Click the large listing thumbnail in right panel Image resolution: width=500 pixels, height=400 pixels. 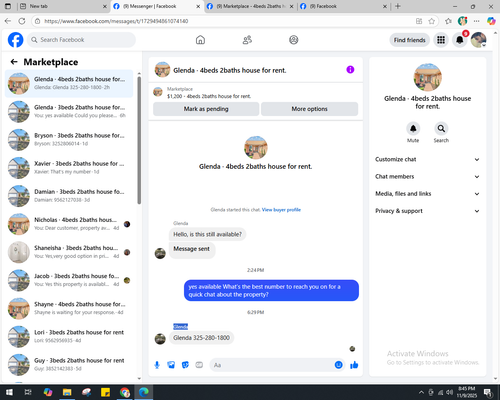tap(428, 77)
